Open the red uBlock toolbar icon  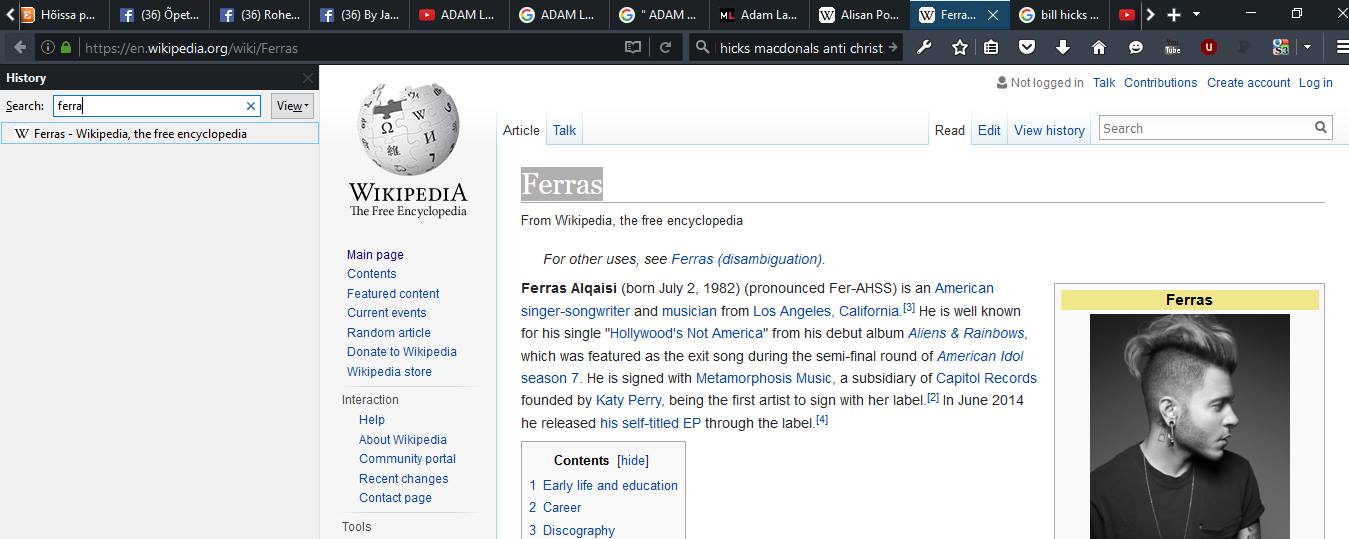[1208, 47]
